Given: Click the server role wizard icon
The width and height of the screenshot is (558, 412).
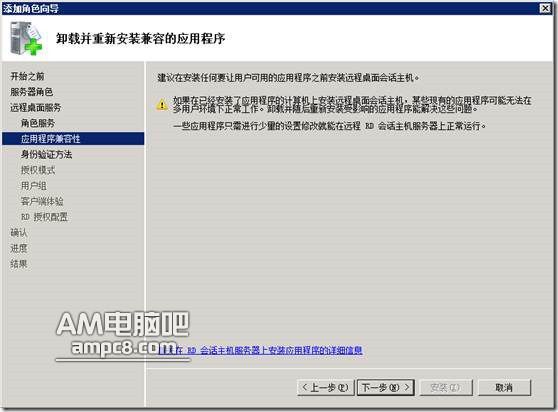Looking at the screenshot, I should (26, 38).
